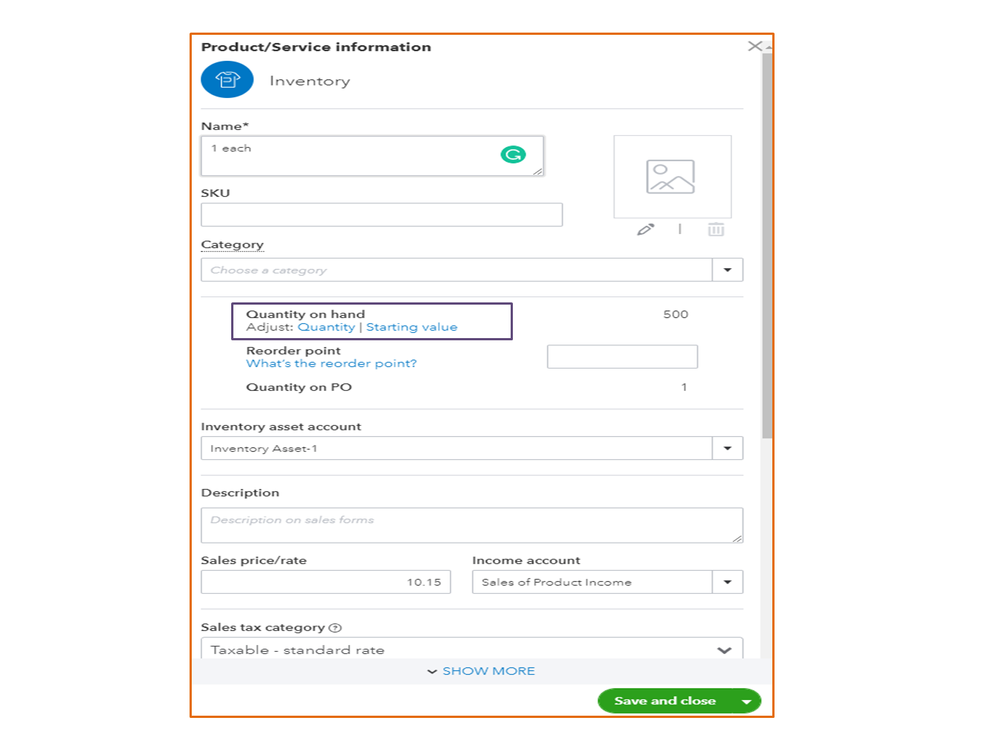Click the product image placeholder

(x=671, y=177)
